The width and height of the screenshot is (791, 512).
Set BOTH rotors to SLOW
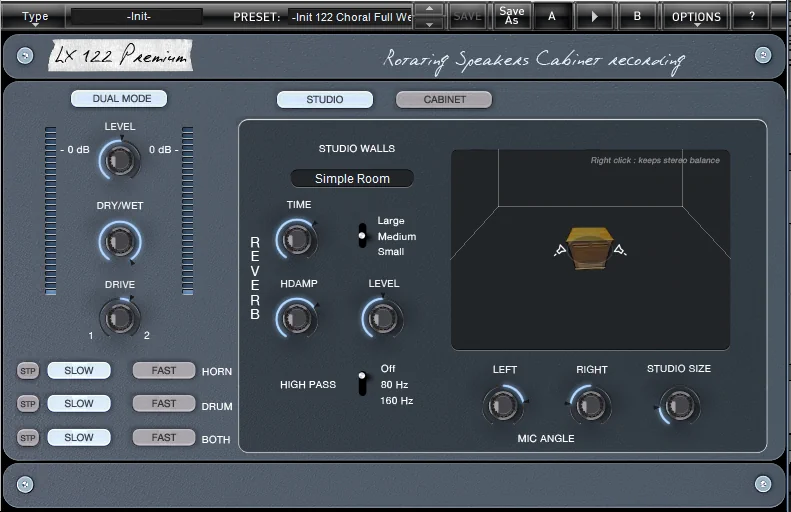pos(79,437)
